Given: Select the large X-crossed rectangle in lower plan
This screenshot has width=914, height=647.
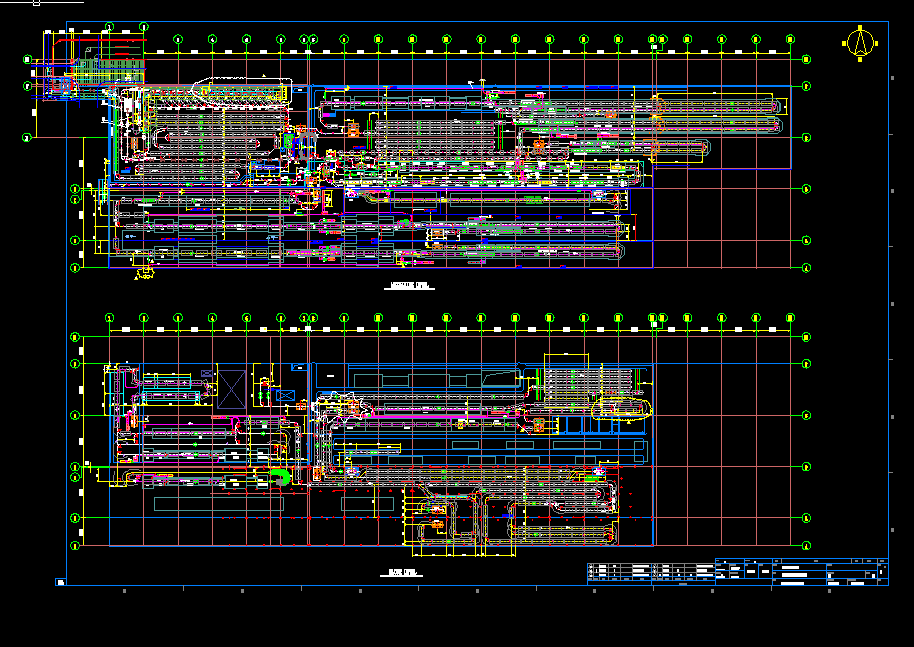Looking at the screenshot, I should point(231,389).
